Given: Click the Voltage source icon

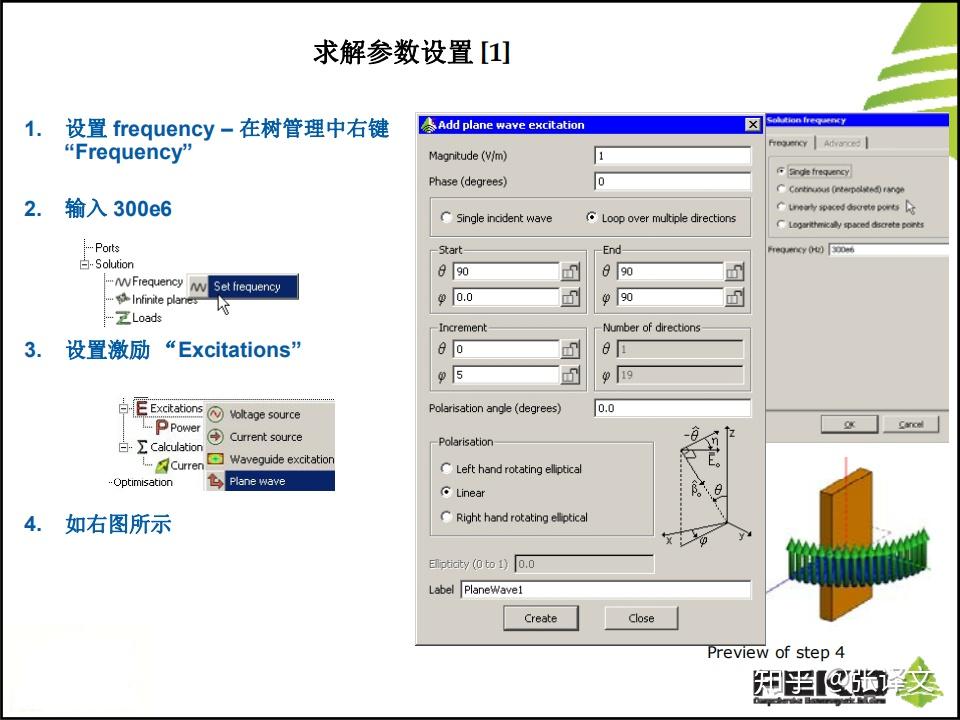Looking at the screenshot, I should coord(215,412).
